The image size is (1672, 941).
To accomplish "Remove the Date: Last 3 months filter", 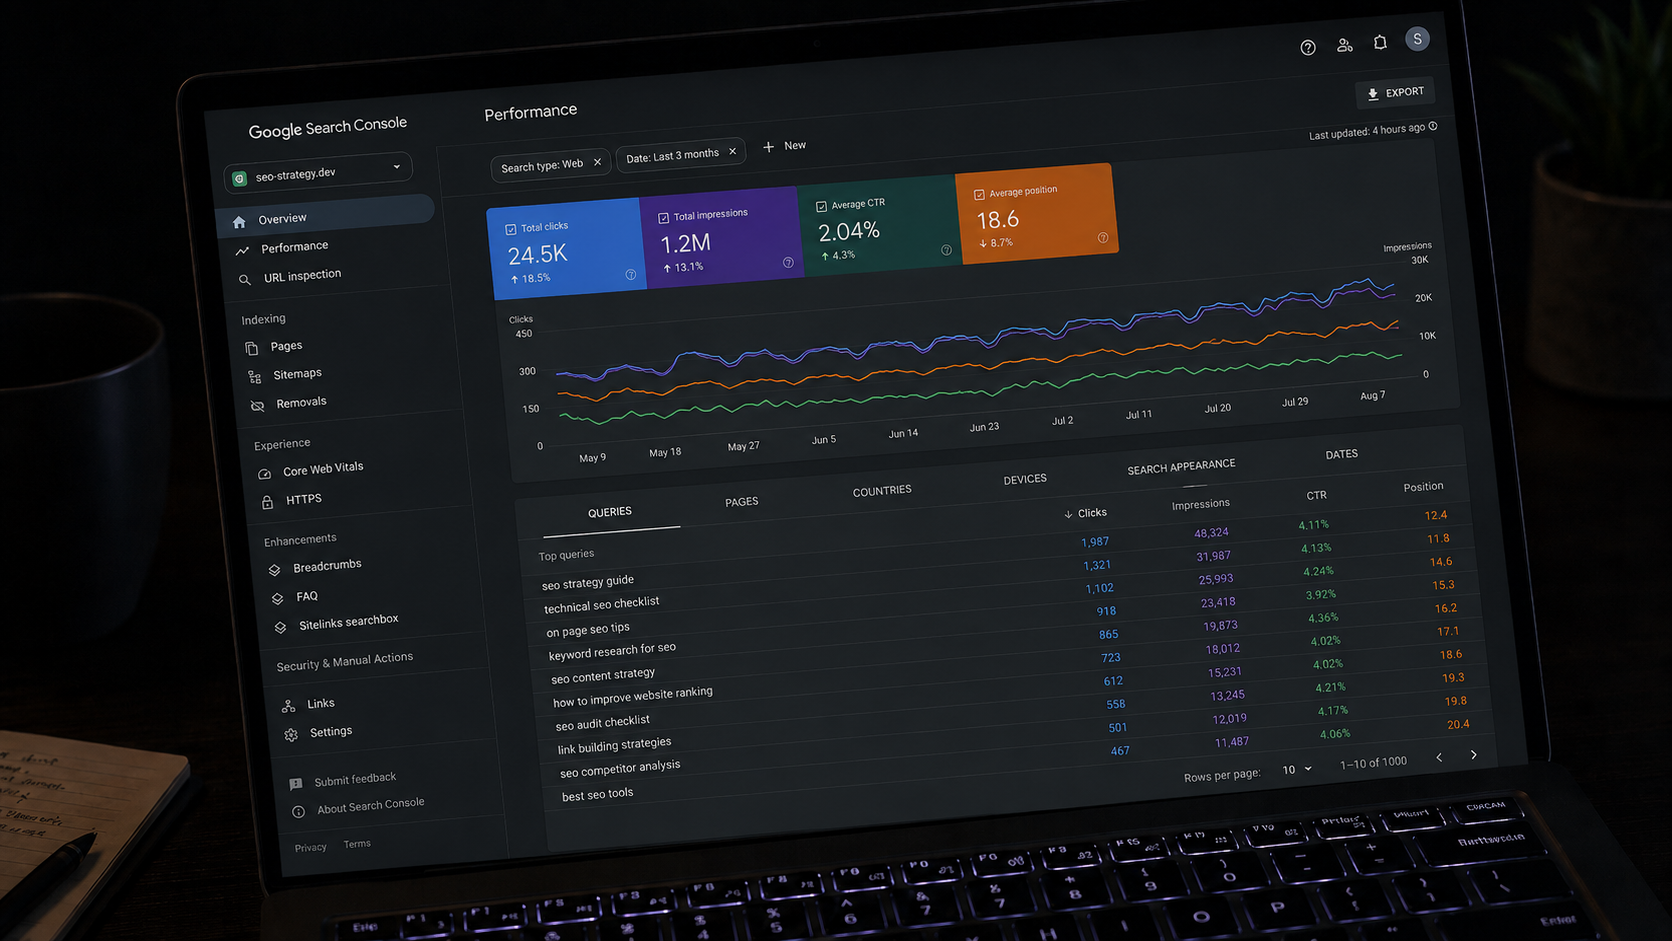I will 733,152.
